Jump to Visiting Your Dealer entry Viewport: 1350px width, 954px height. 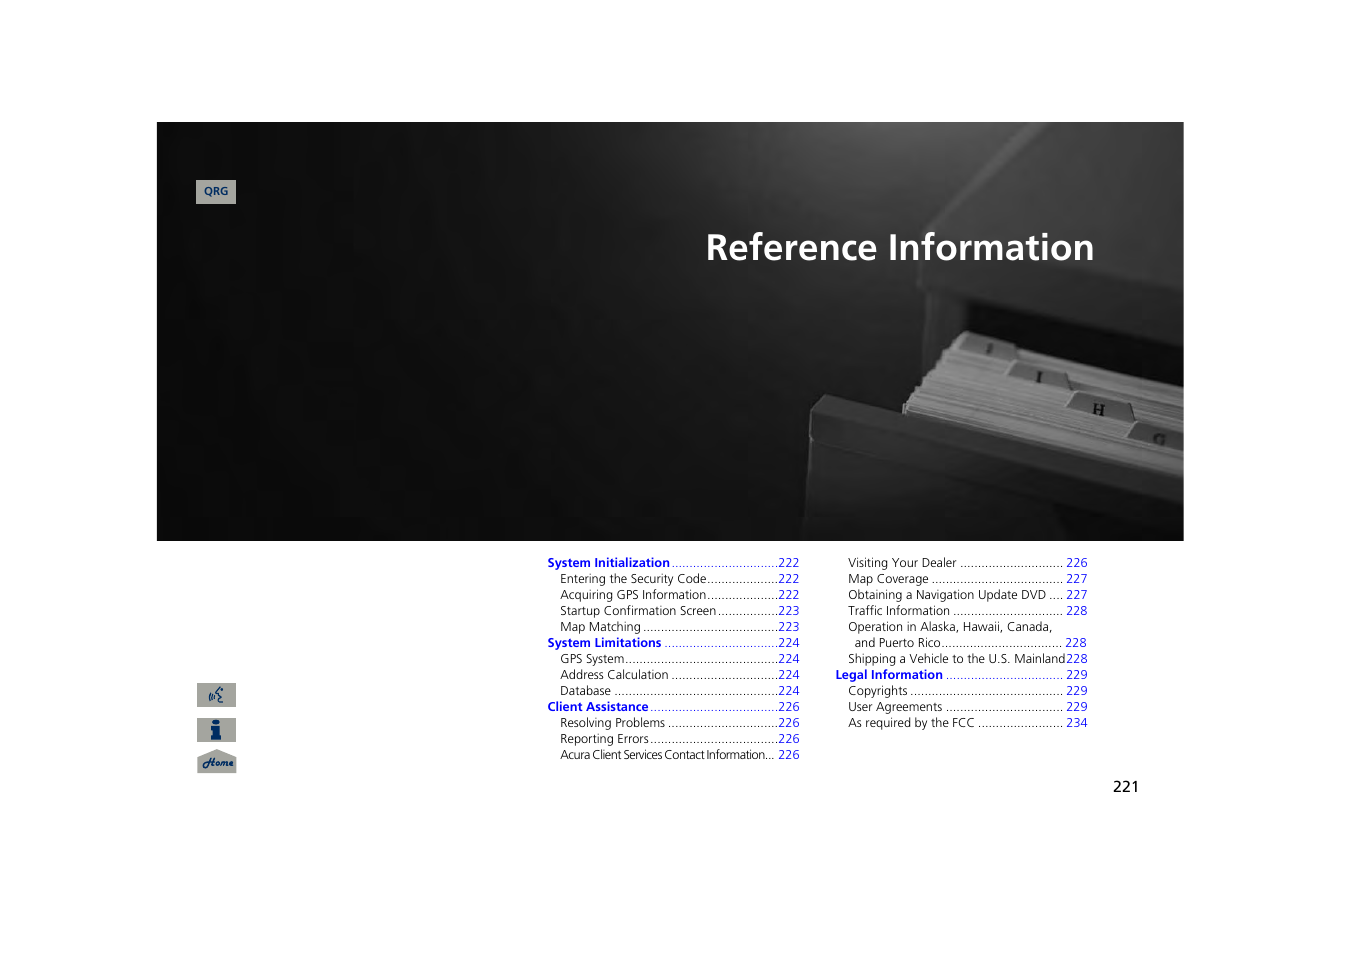(x=967, y=563)
